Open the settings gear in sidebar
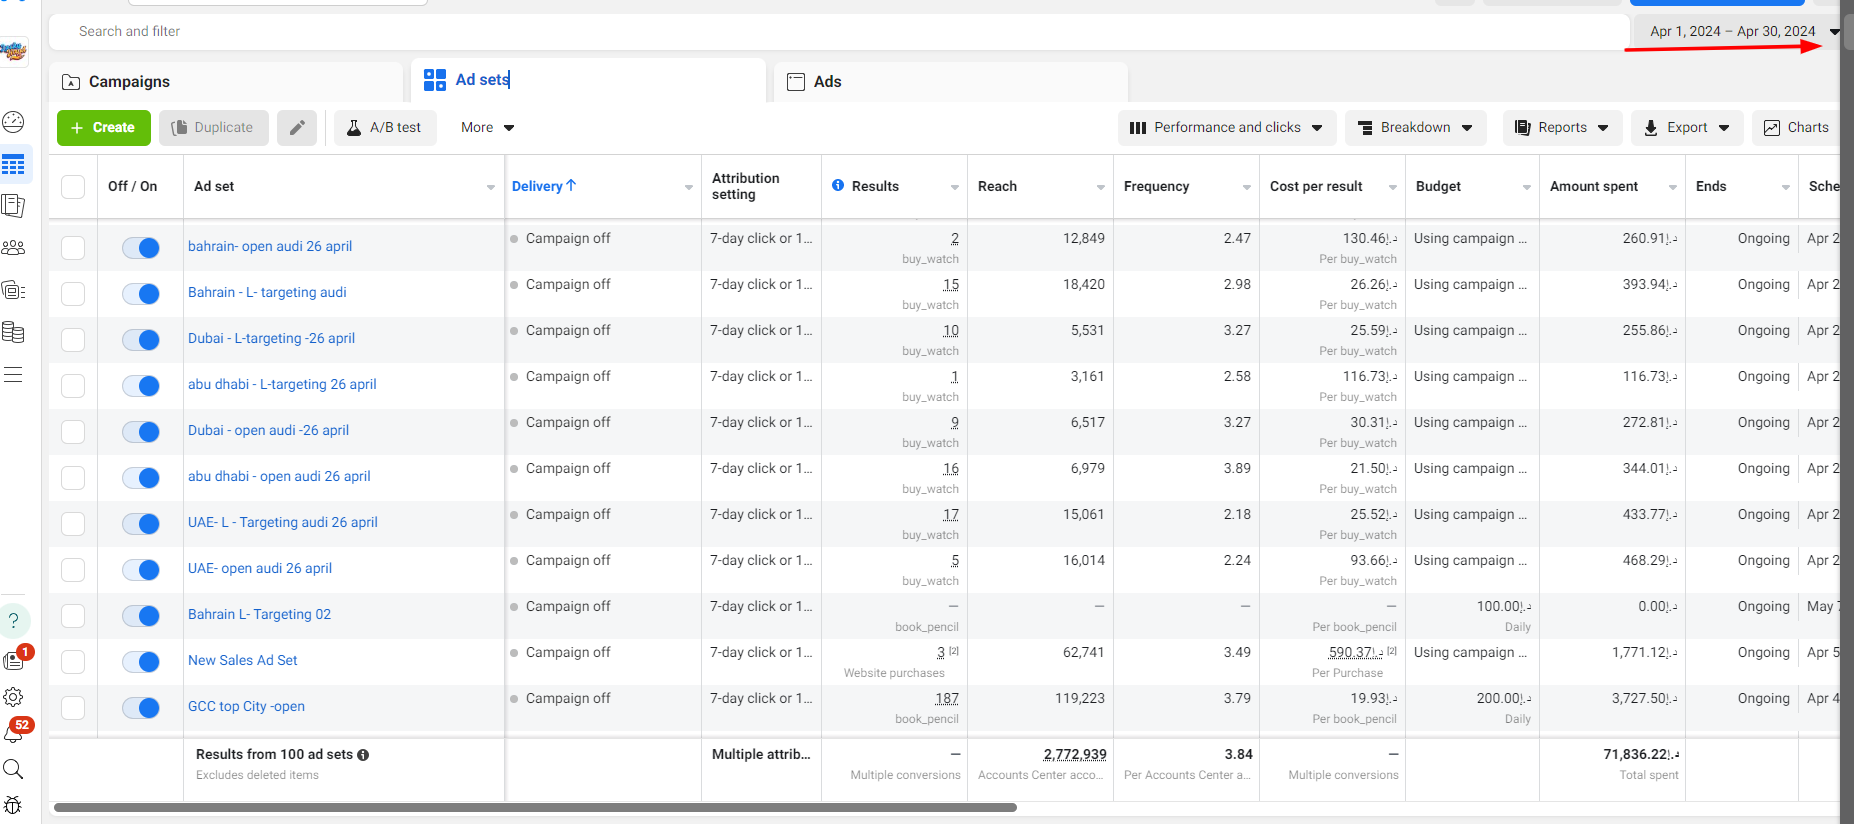1854x824 pixels. click(x=14, y=697)
